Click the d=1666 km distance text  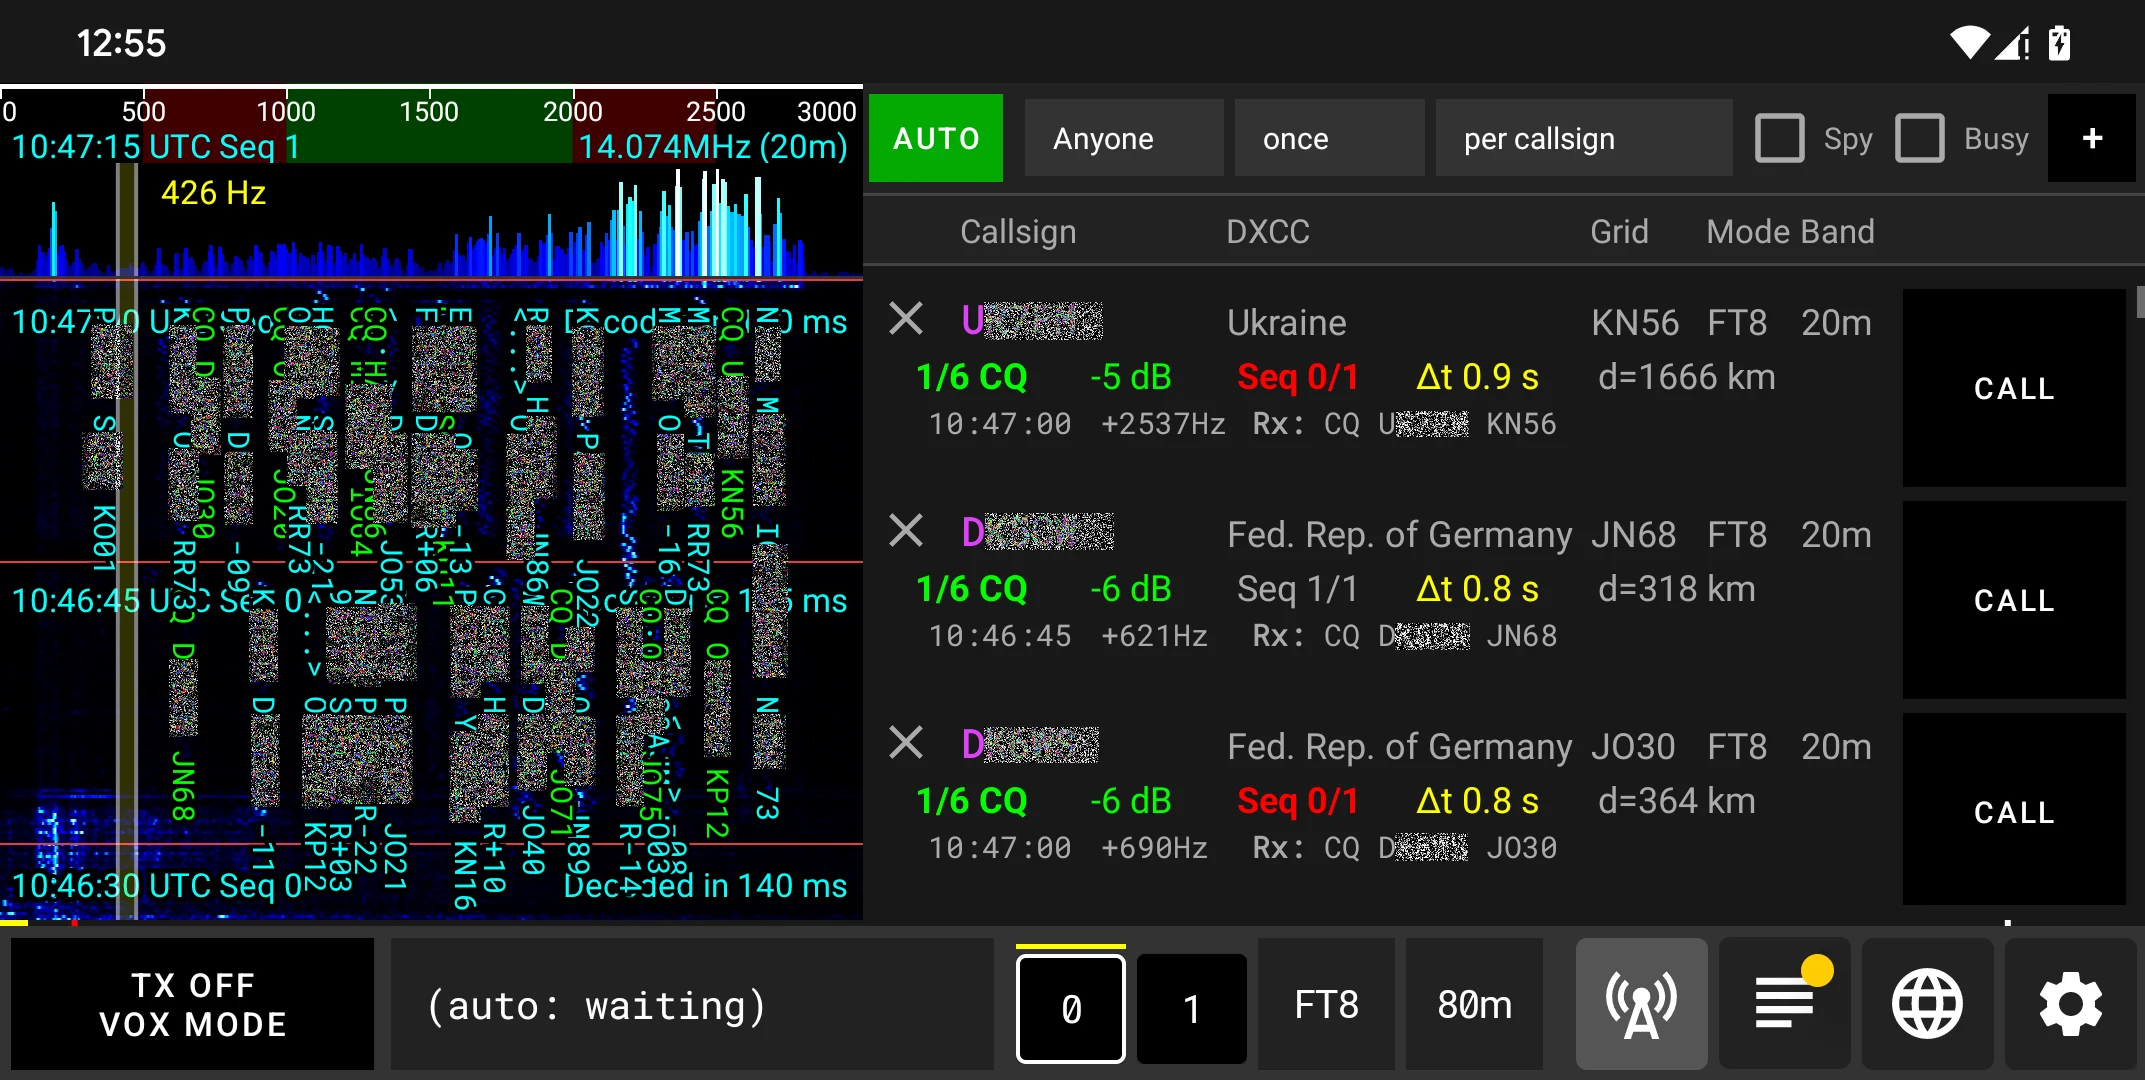click(1687, 377)
